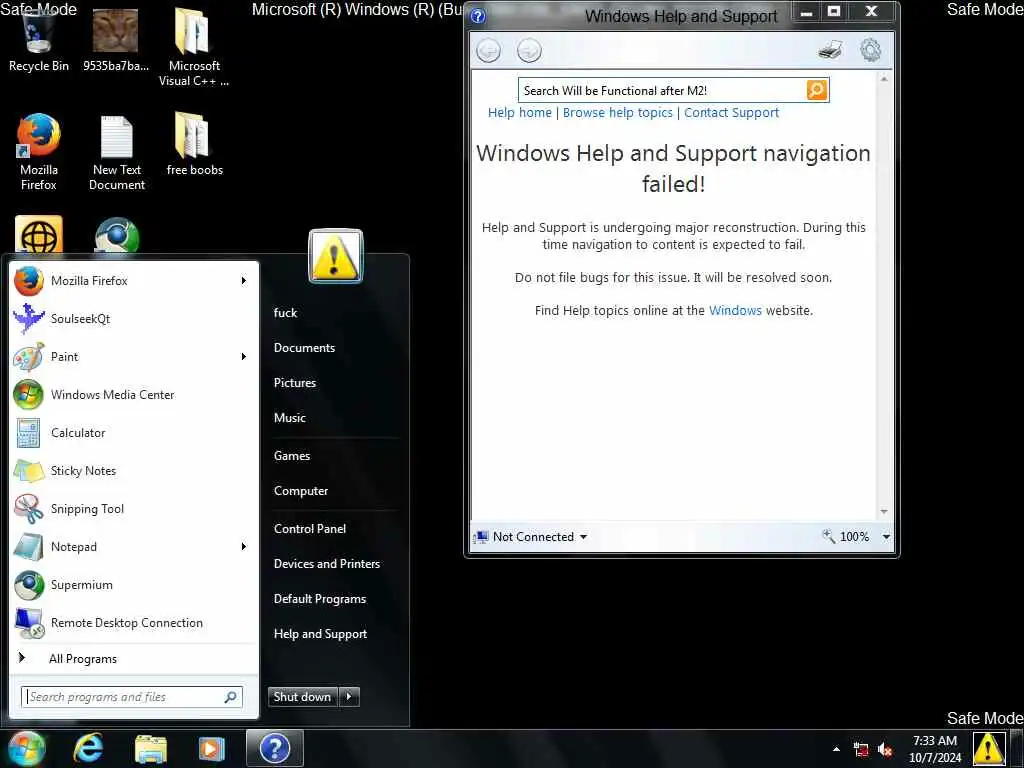Open shut down options arrow
Viewport: 1024px width, 768px height.
[x=349, y=697]
